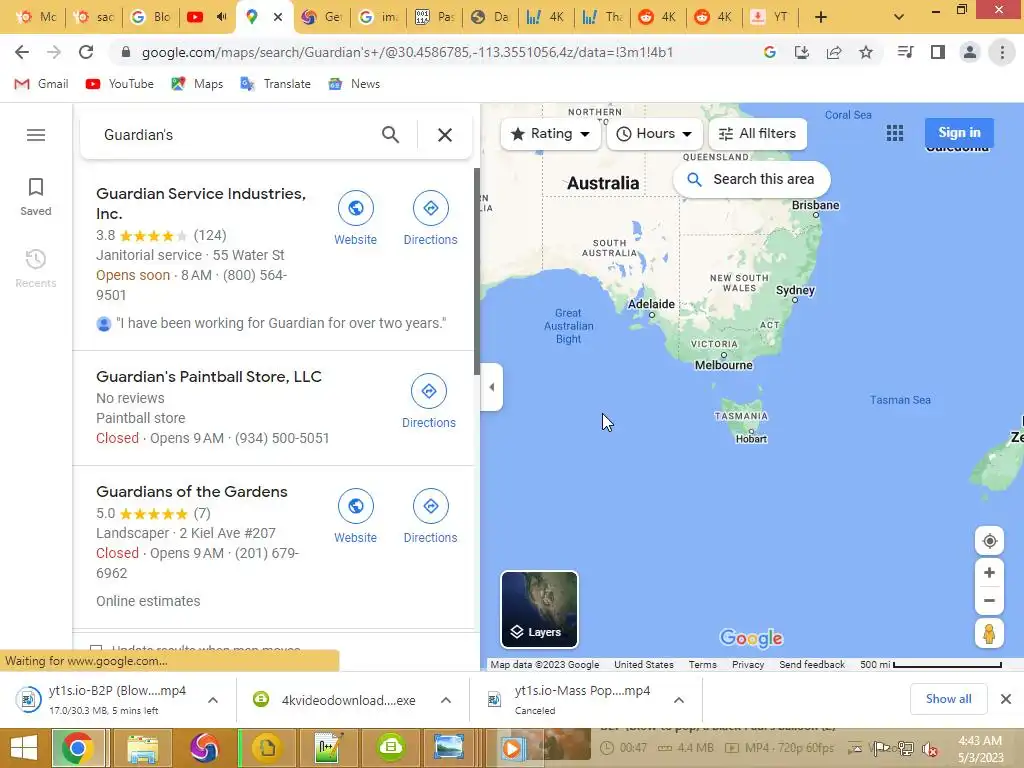Open the Hours filter dropdown
This screenshot has height=768, width=1024.
654,134
